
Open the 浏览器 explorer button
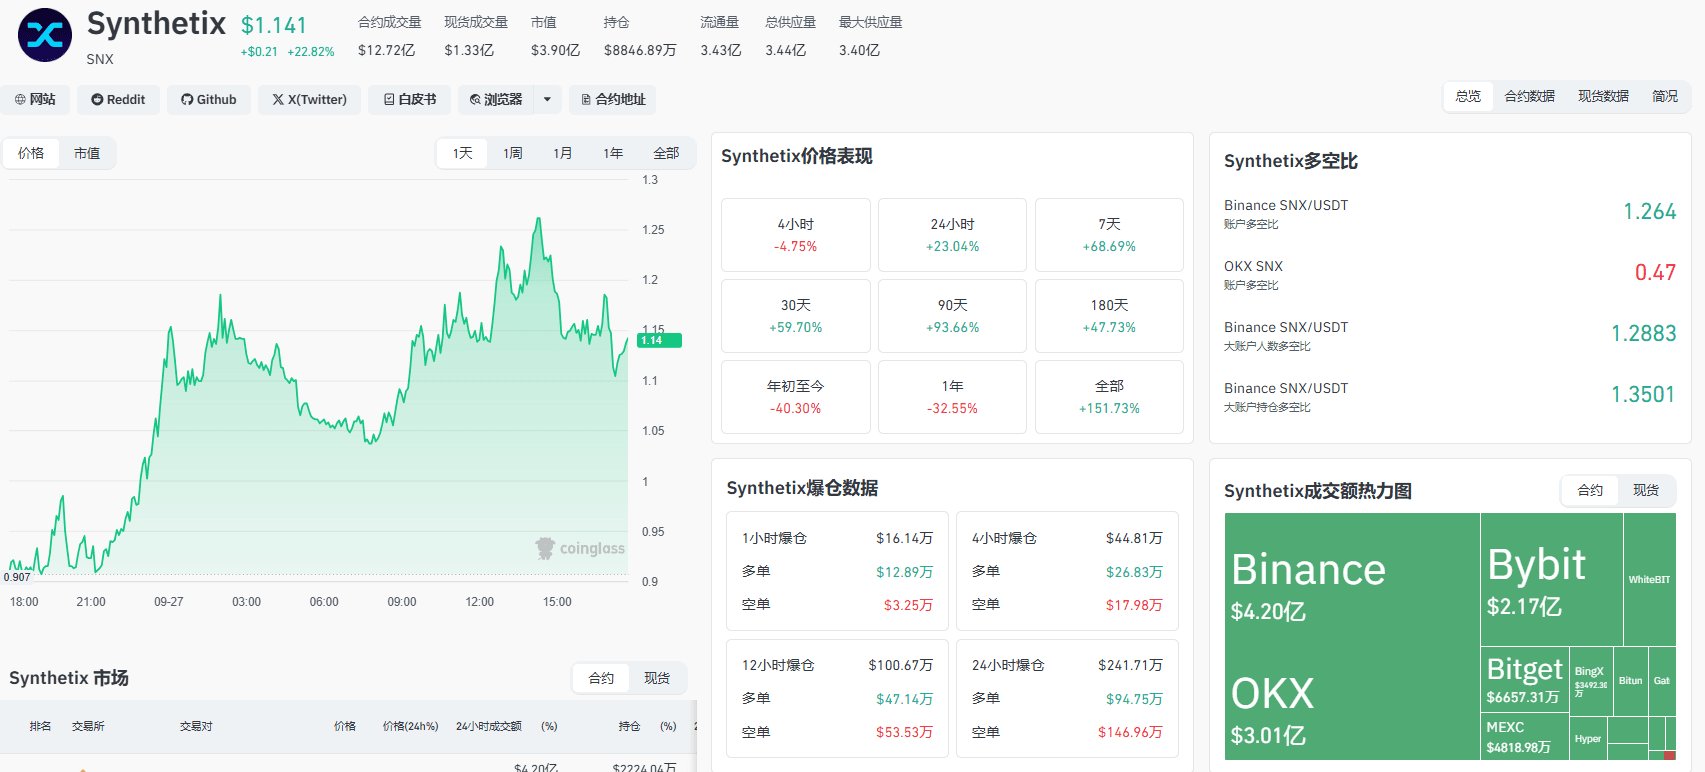[496, 99]
